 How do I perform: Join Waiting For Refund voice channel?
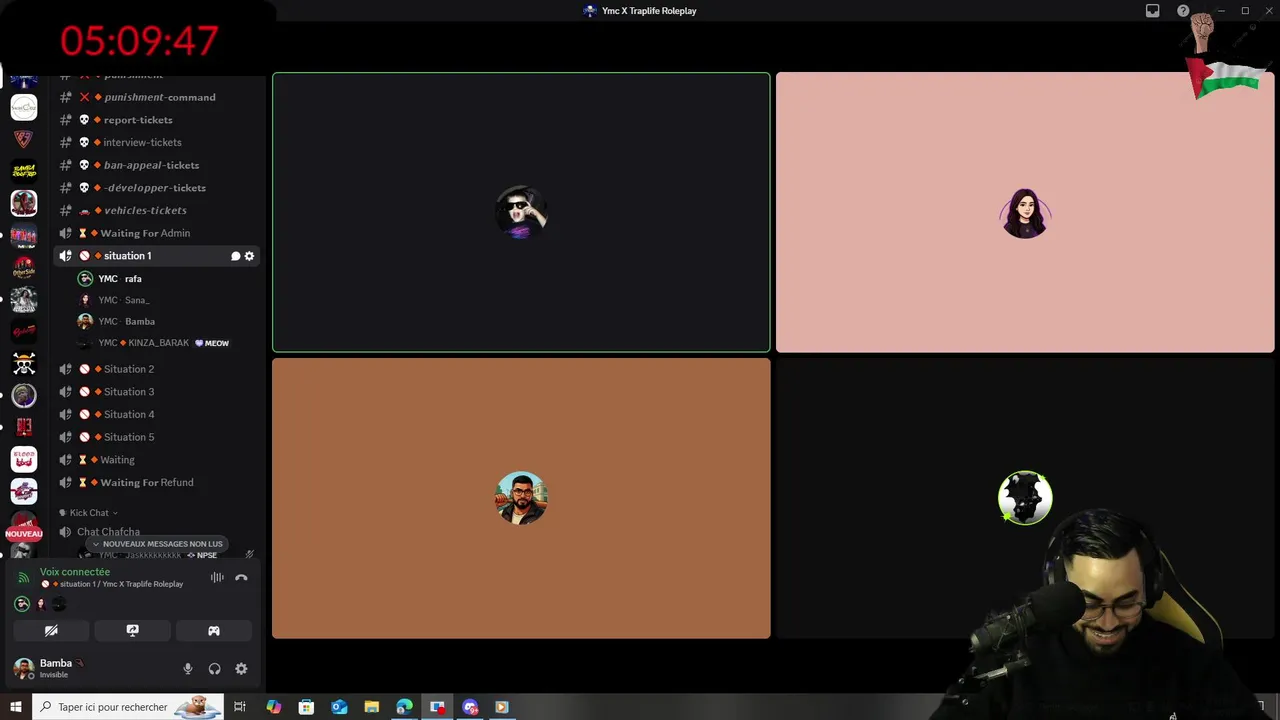point(158,482)
